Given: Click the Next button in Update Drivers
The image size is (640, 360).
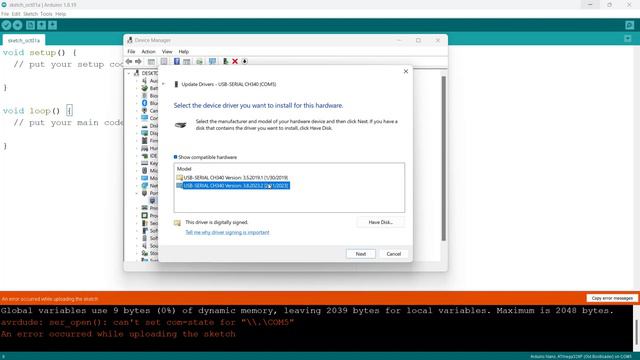Looking at the screenshot, I should tap(361, 254).
